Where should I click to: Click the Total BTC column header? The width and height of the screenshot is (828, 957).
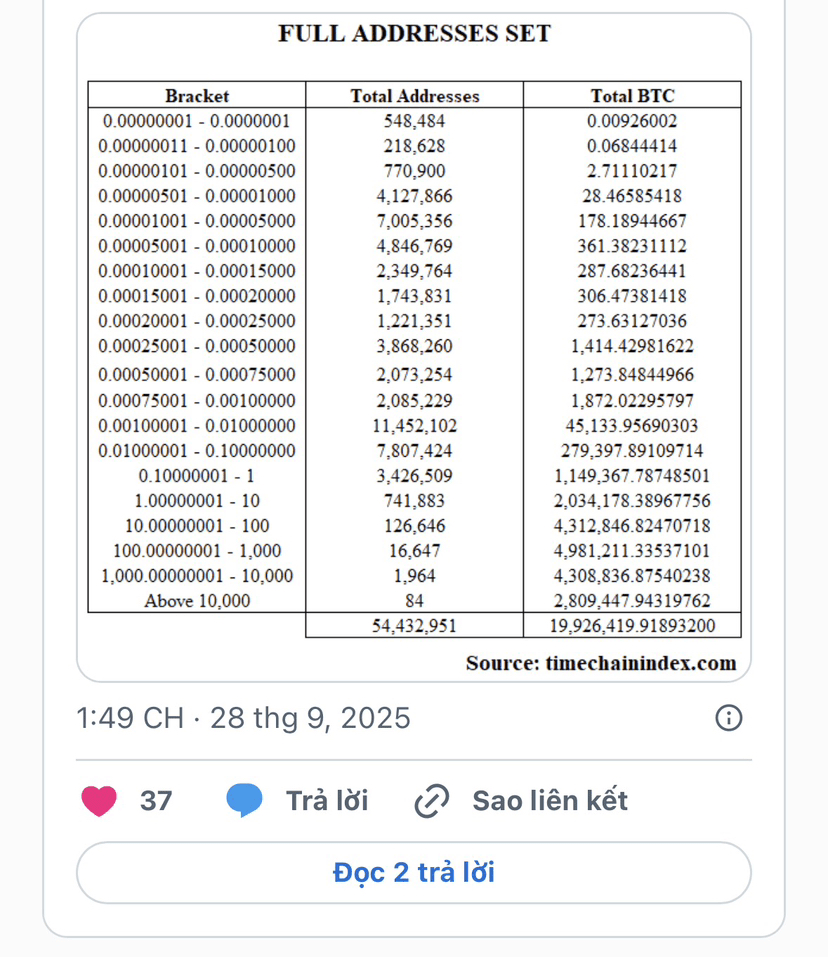pos(633,96)
